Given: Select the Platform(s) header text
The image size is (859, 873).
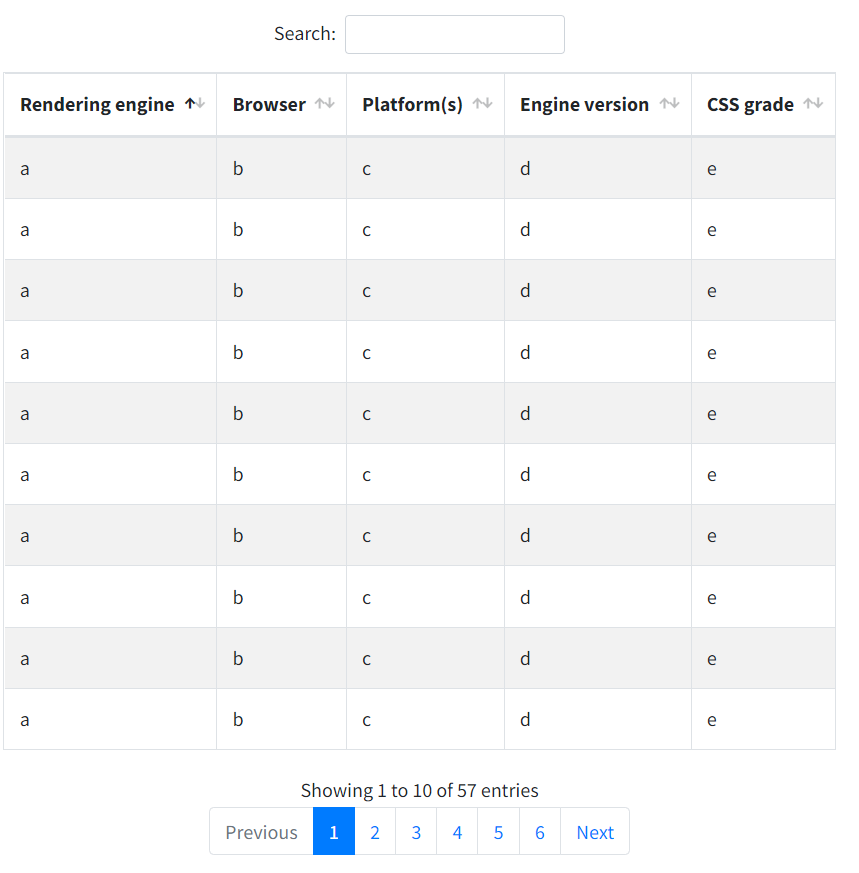Looking at the screenshot, I should pyautogui.click(x=413, y=105).
